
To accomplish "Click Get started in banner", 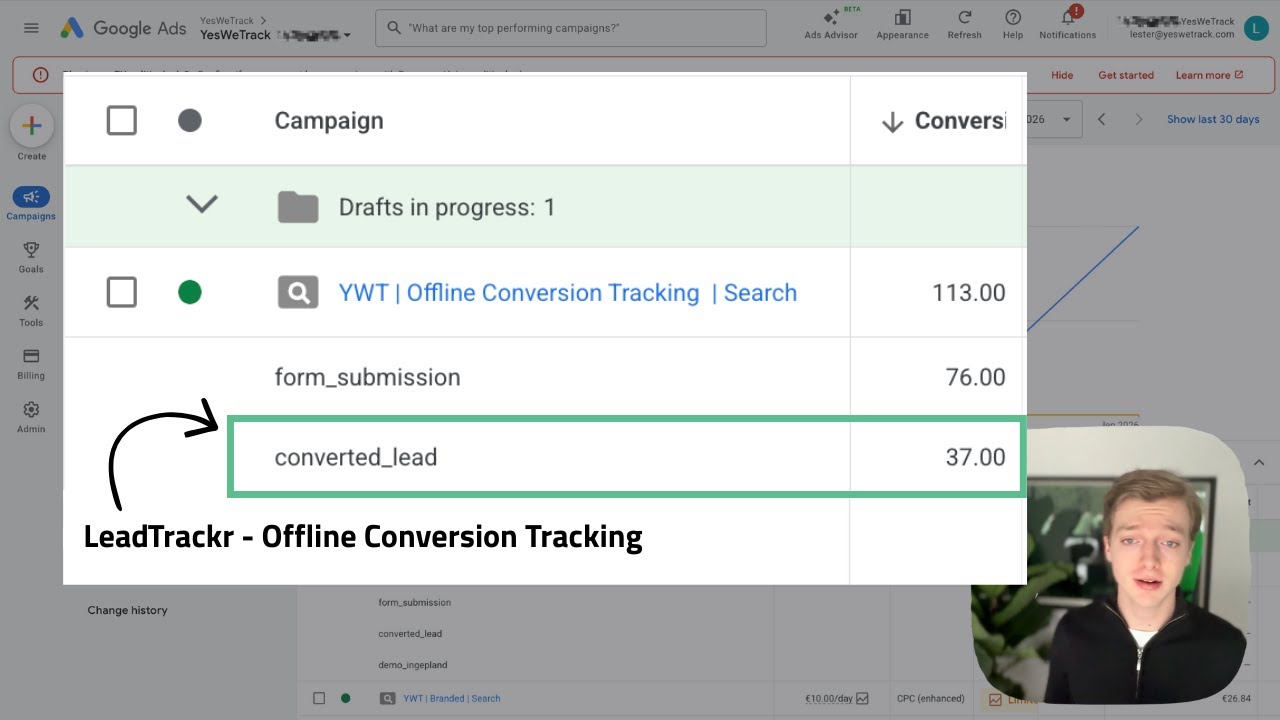I will click(1126, 75).
